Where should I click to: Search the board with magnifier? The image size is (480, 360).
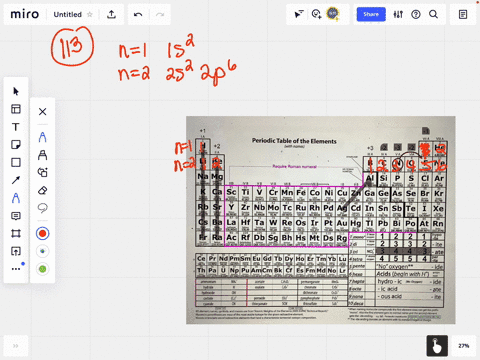pyautogui.click(x=433, y=14)
